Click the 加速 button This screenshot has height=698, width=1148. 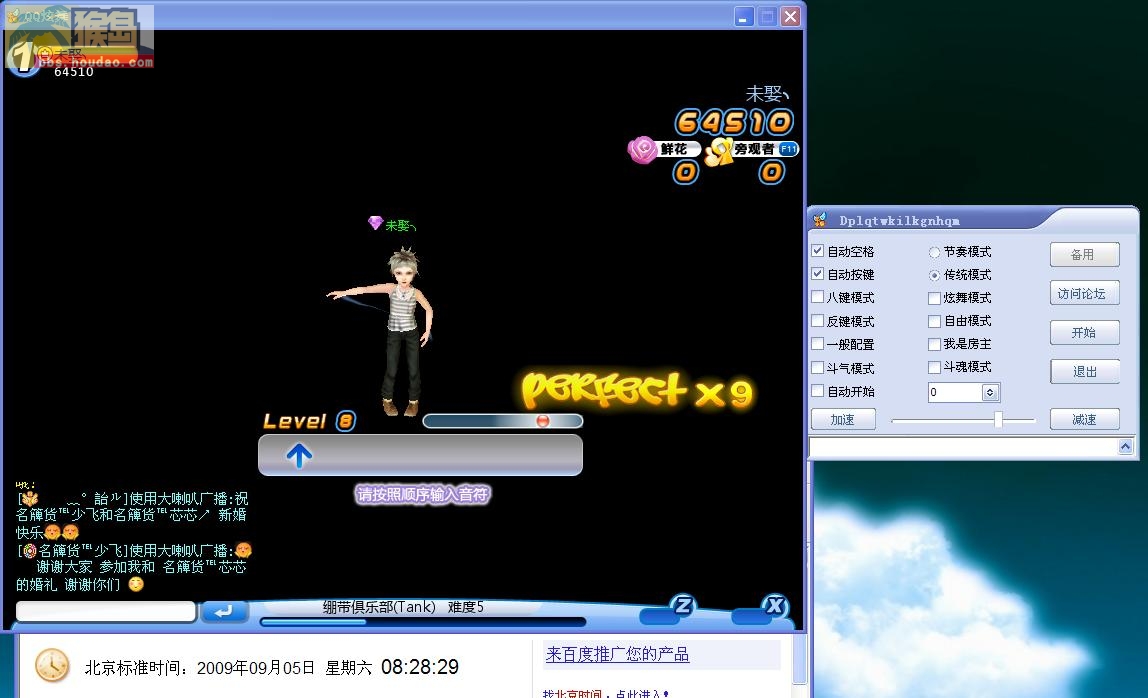843,419
